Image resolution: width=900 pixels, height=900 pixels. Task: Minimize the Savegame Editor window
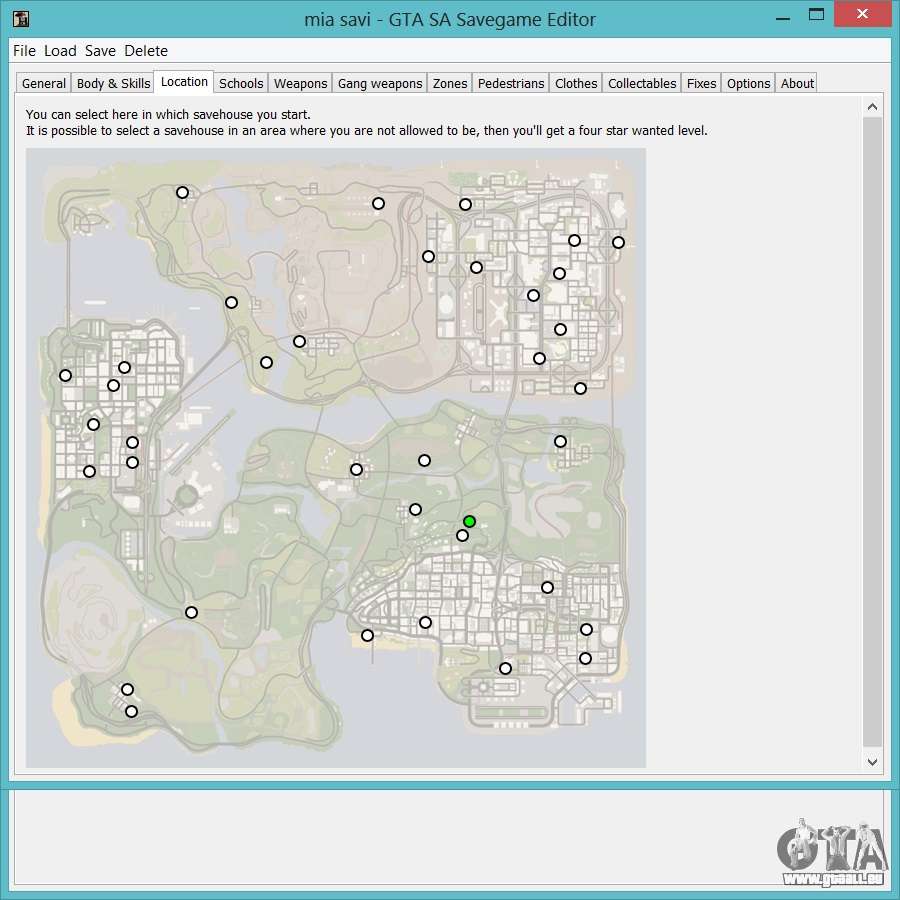[783, 18]
